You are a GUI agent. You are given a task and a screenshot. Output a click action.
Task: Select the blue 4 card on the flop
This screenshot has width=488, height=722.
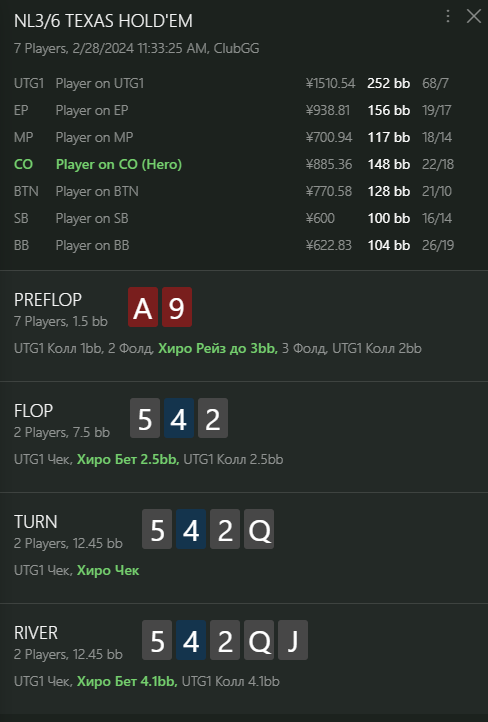coord(179,418)
